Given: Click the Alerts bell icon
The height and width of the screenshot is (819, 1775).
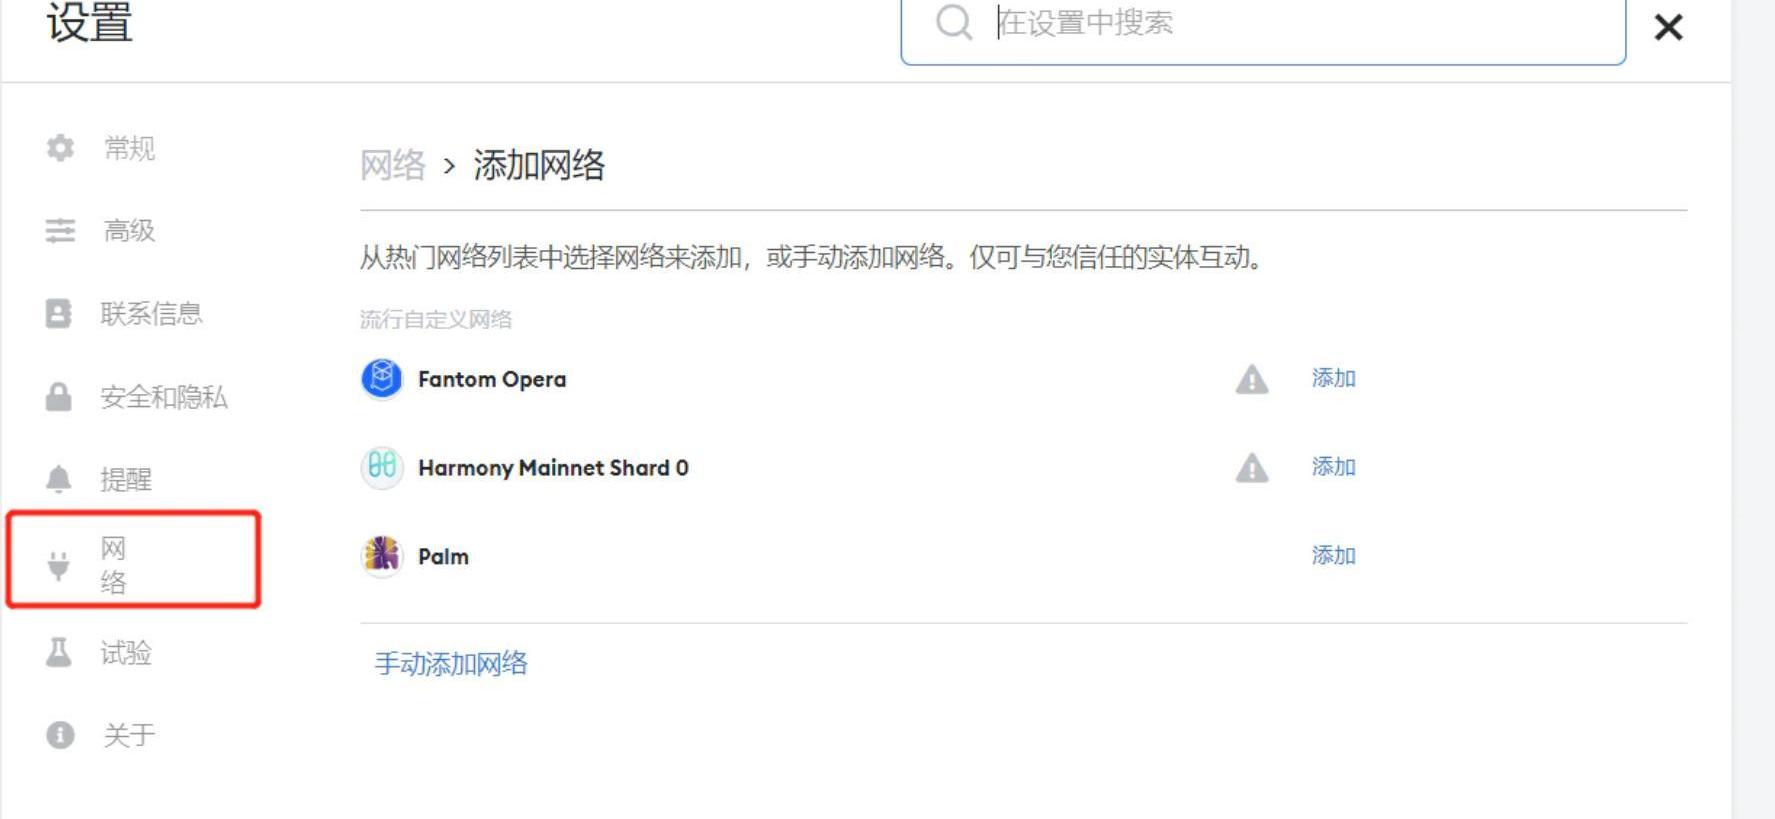Looking at the screenshot, I should point(59,479).
